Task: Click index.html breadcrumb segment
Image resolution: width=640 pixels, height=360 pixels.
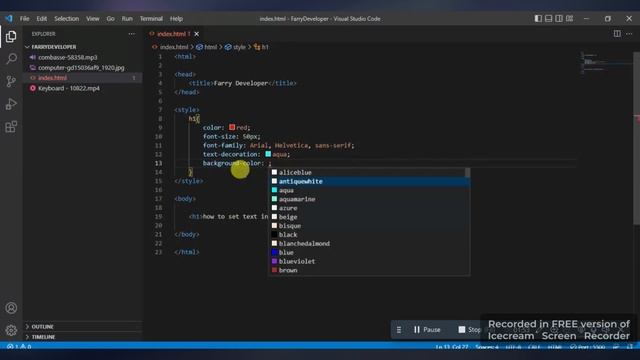Action: (170, 47)
